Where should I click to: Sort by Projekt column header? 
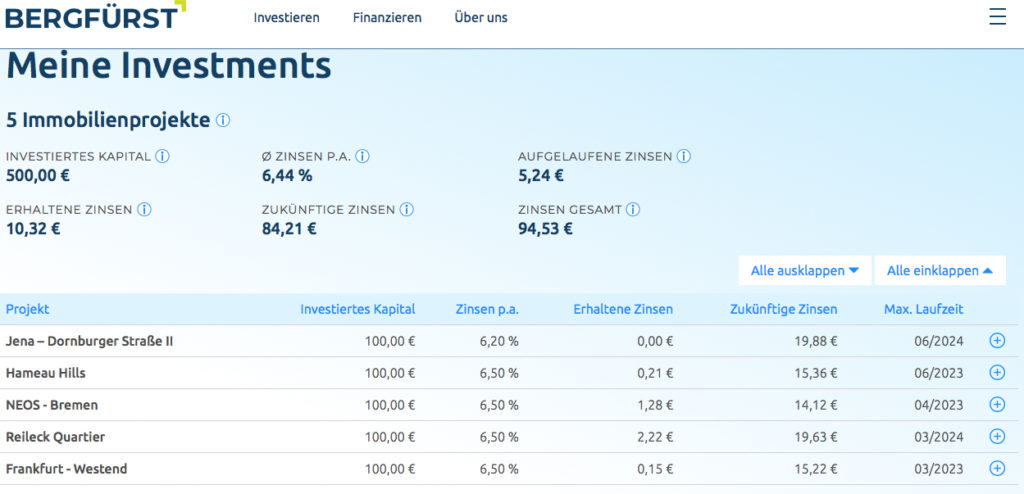tap(27, 310)
